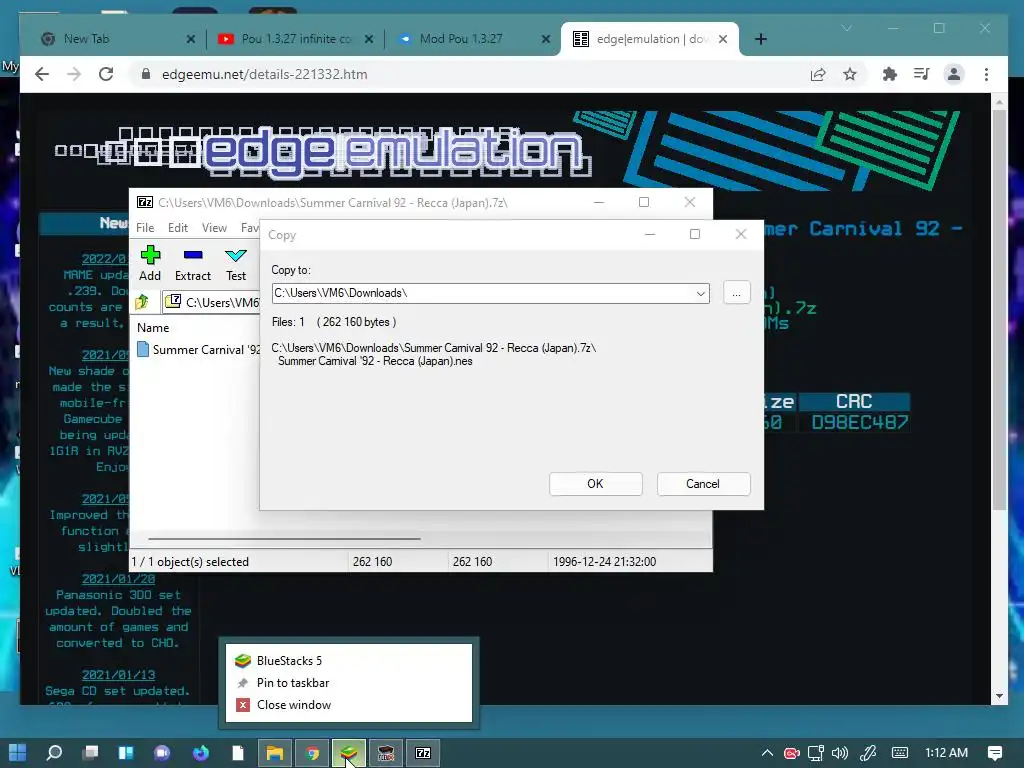Screen dimensions: 1024x768
Task: Choose Pin to taskbar in jump list
Action: (348, 682)
